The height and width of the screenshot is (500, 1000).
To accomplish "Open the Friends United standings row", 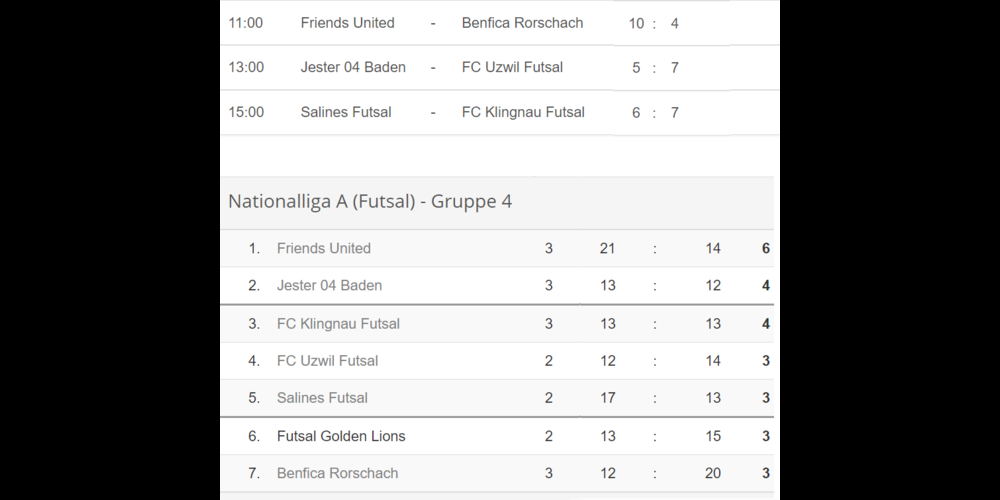I will [324, 248].
